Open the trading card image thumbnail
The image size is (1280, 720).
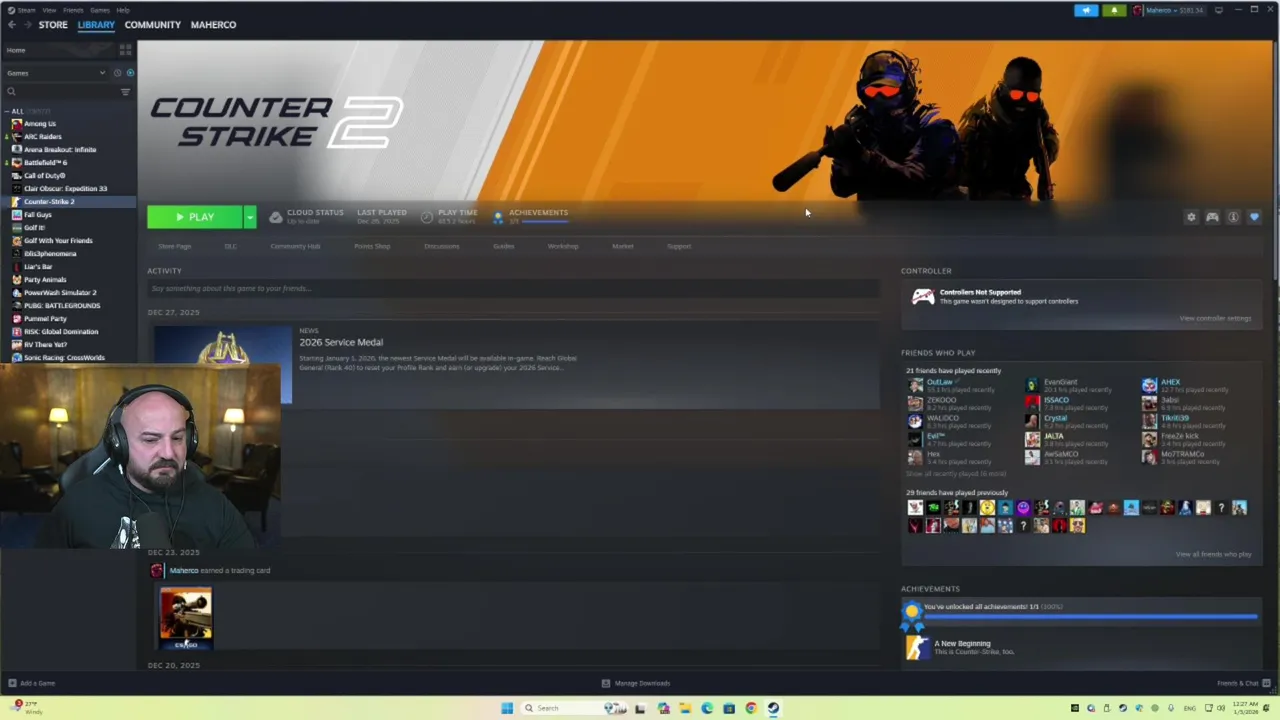tap(186, 617)
